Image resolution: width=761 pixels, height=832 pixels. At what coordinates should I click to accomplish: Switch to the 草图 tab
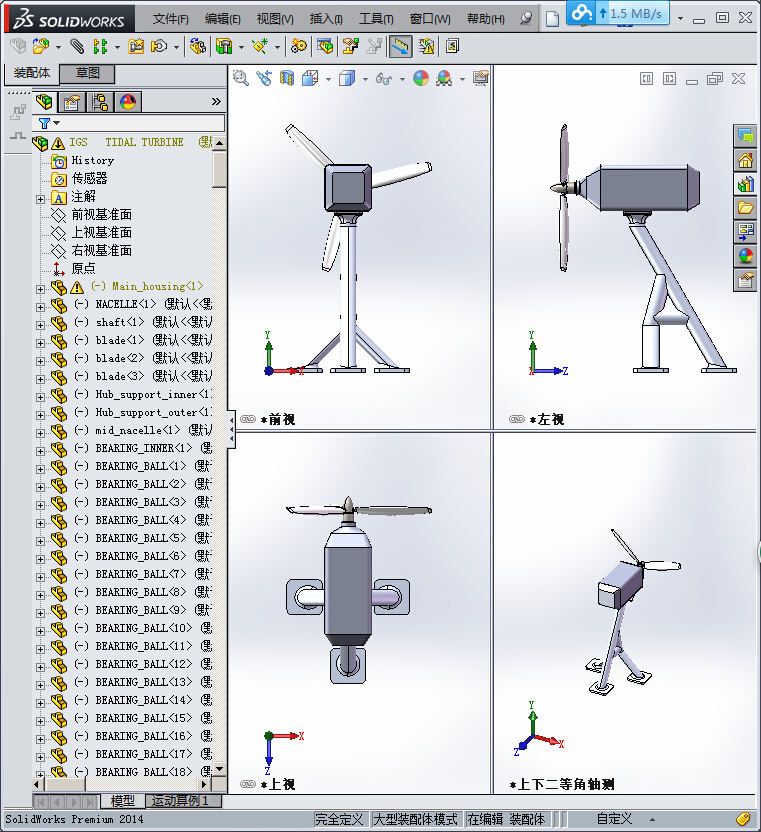pyautogui.click(x=88, y=73)
